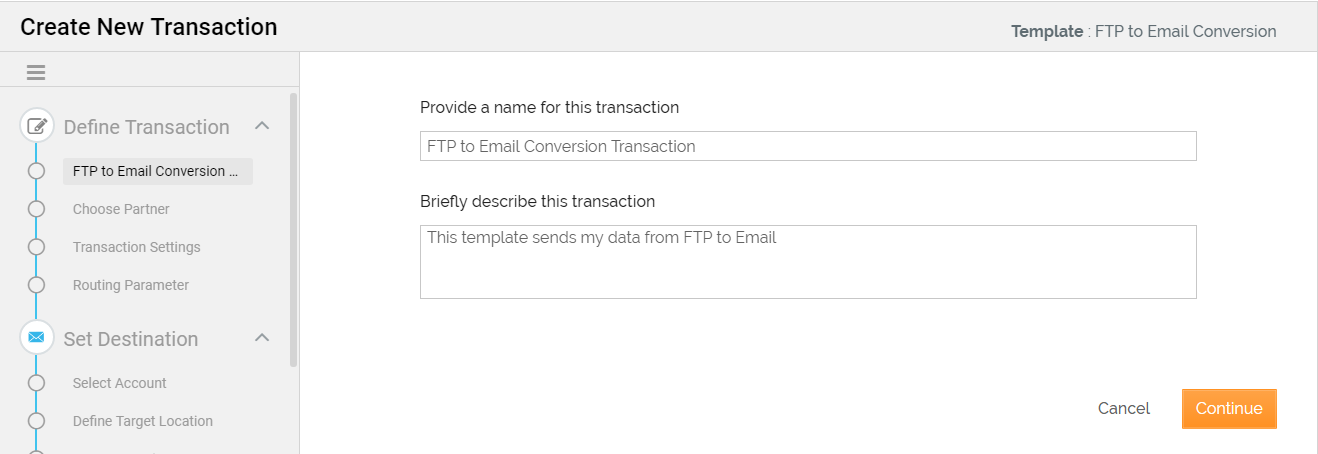The width and height of the screenshot is (1318, 454).
Task: Click the hamburger menu icon in the sidebar
Action: tap(36, 72)
